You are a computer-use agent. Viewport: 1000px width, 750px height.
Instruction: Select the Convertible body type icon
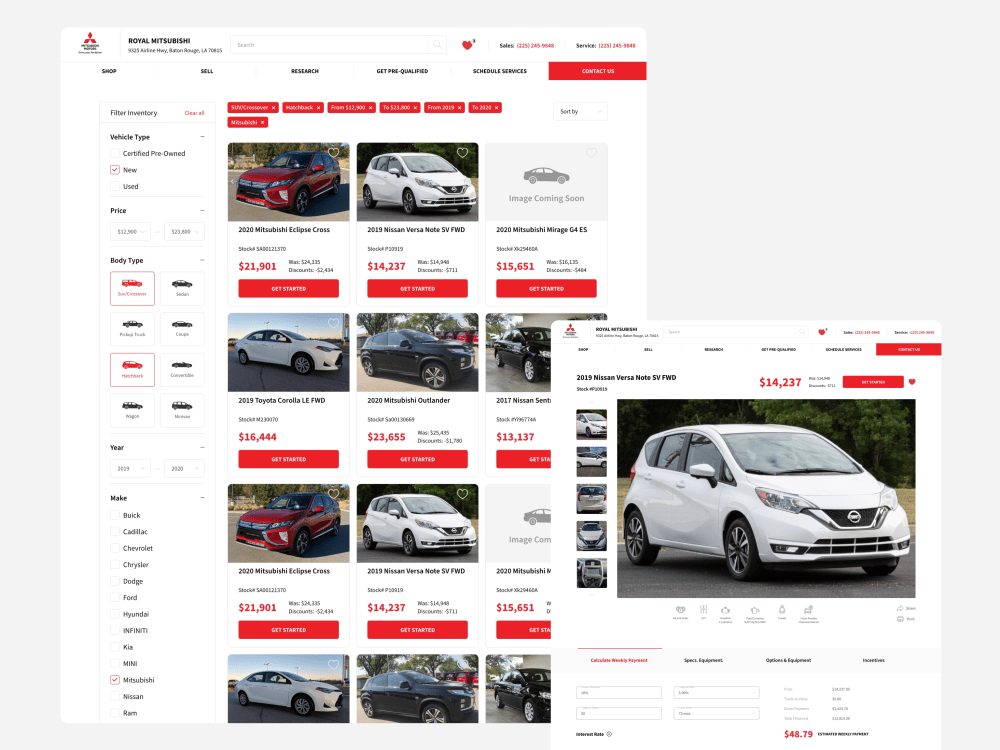click(182, 369)
